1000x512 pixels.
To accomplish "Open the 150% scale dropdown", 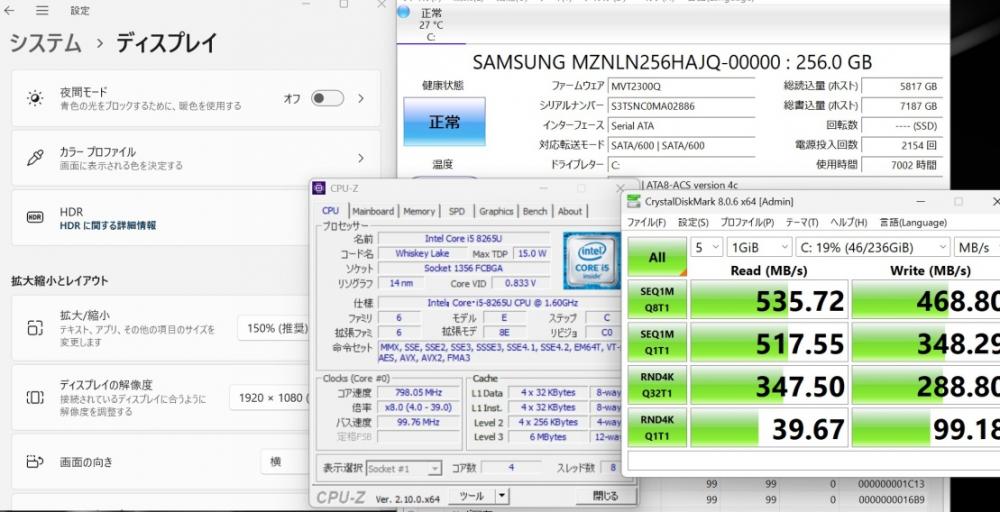I will (x=274, y=328).
